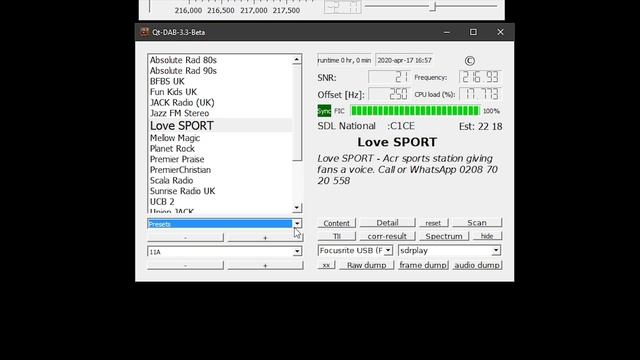Click the station list scrollbar thumb

pyautogui.click(x=297, y=113)
